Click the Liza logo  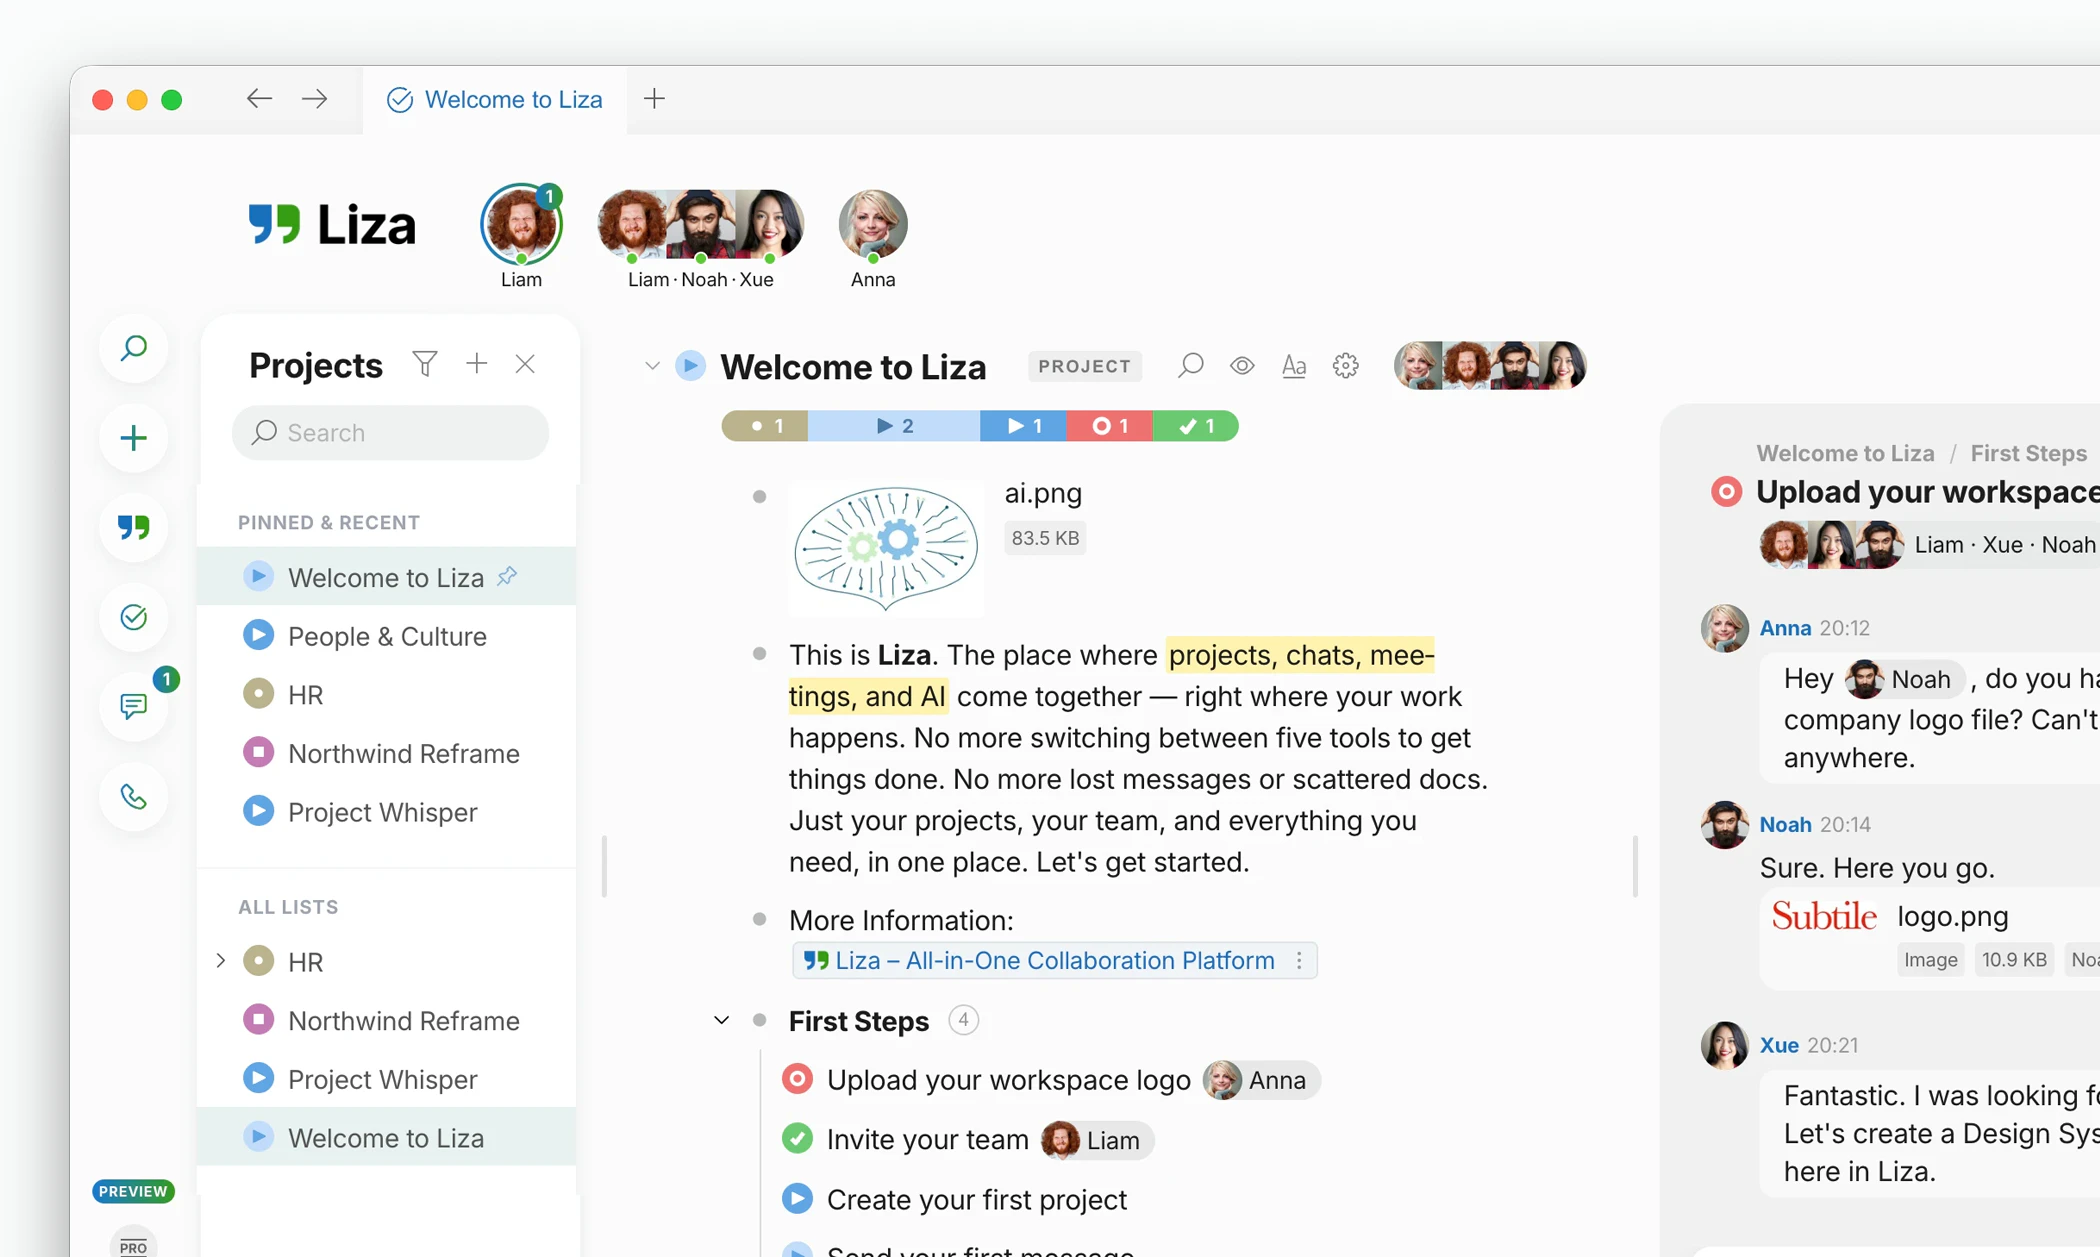click(x=331, y=224)
